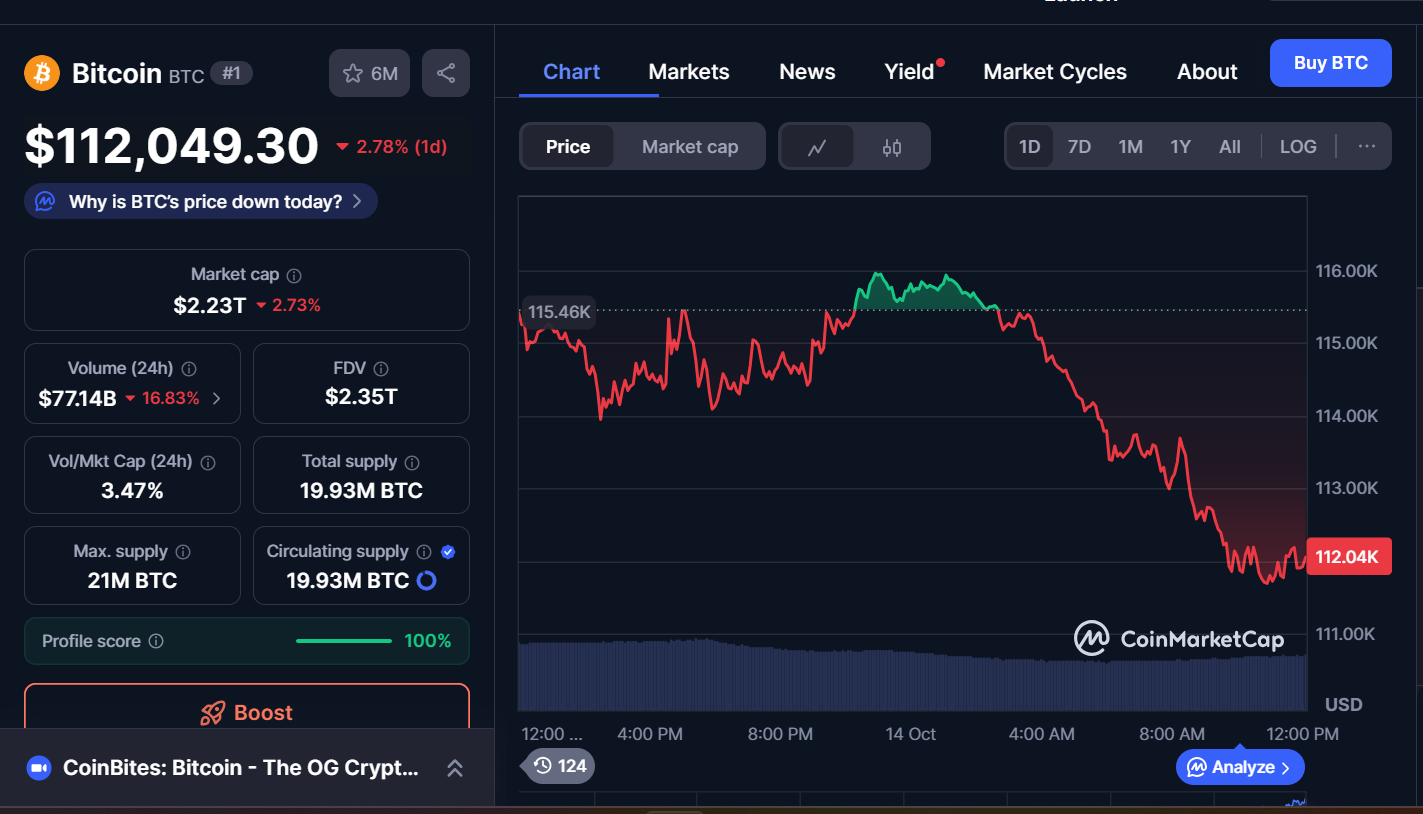Switch to line chart view icon
Screen dimensions: 1423x814
[x=817, y=147]
